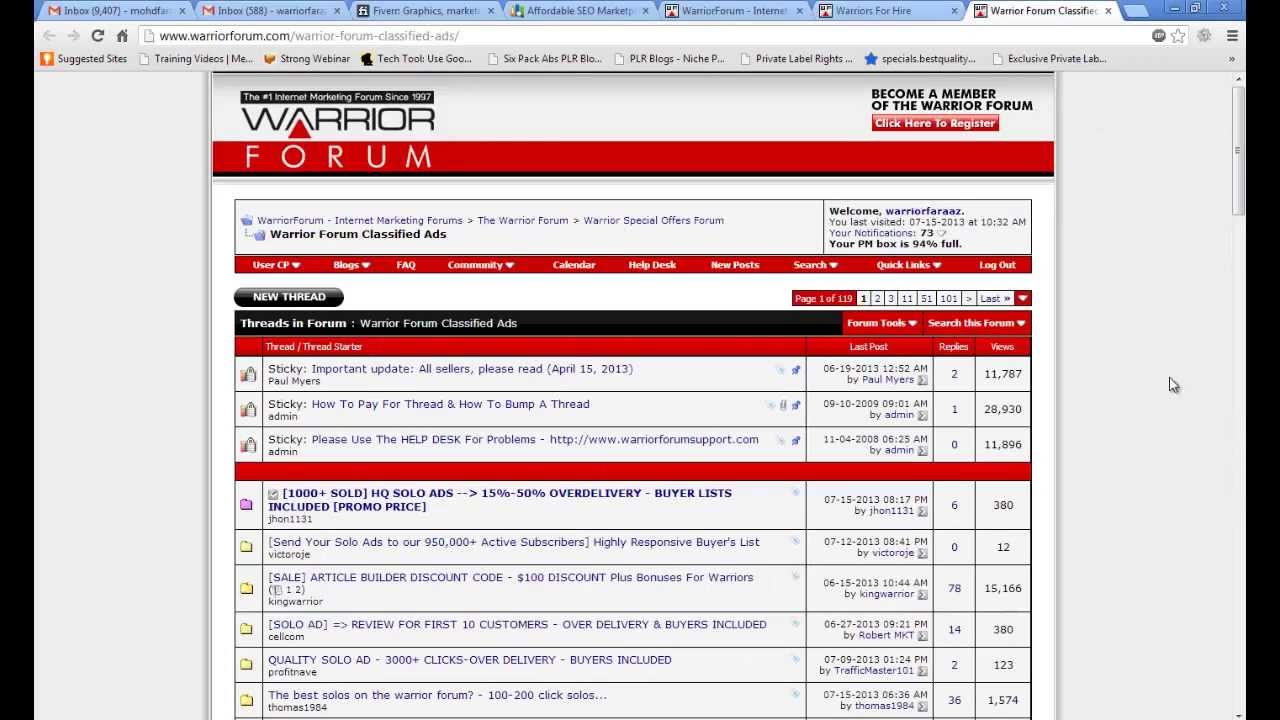Image resolution: width=1280 pixels, height=720 pixels.
Task: Expand the Community dropdown menu
Action: [480, 265]
